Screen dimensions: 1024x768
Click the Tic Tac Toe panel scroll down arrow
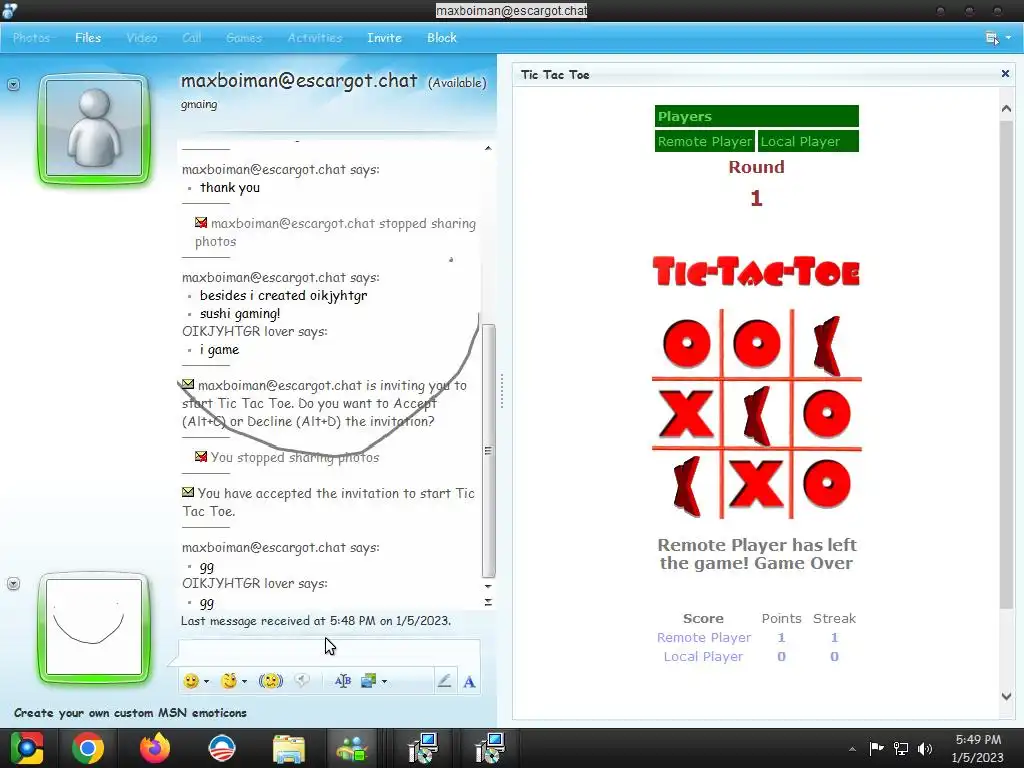point(1006,696)
